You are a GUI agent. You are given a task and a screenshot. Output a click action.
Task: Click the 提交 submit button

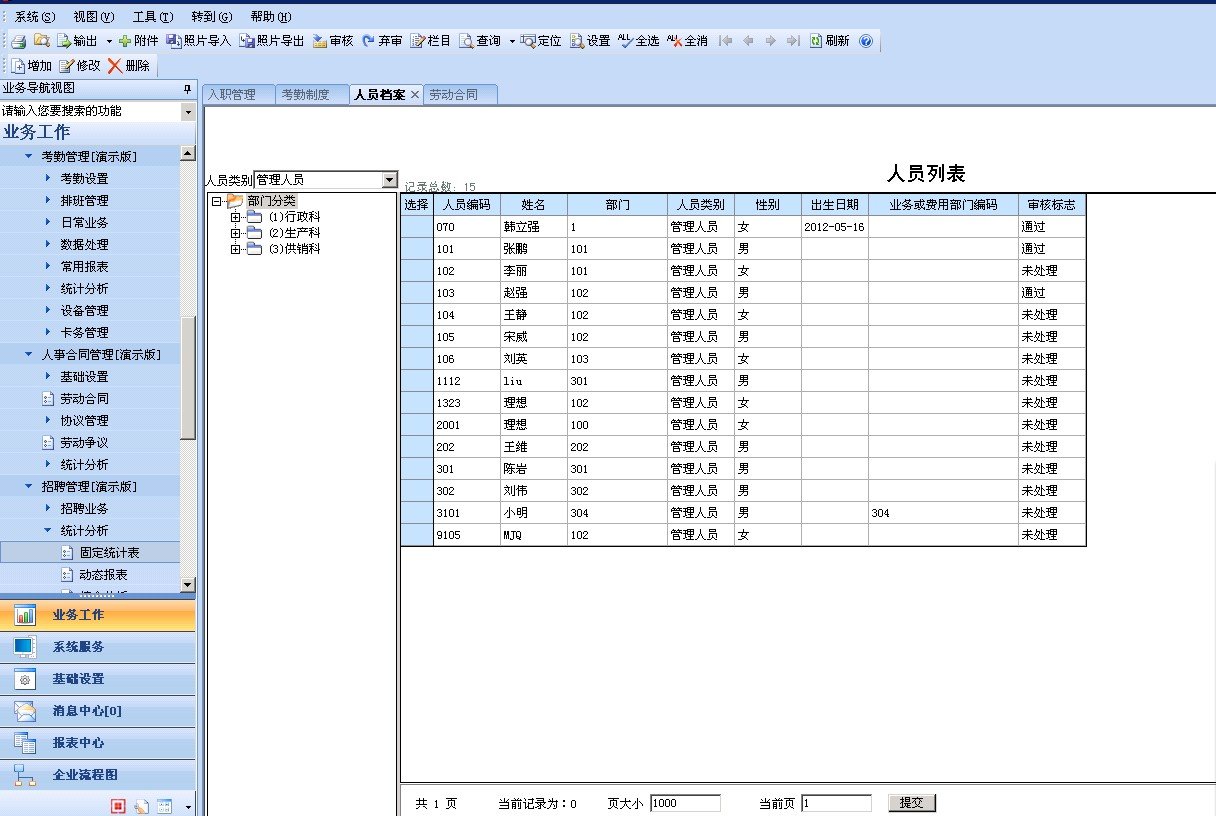point(912,803)
